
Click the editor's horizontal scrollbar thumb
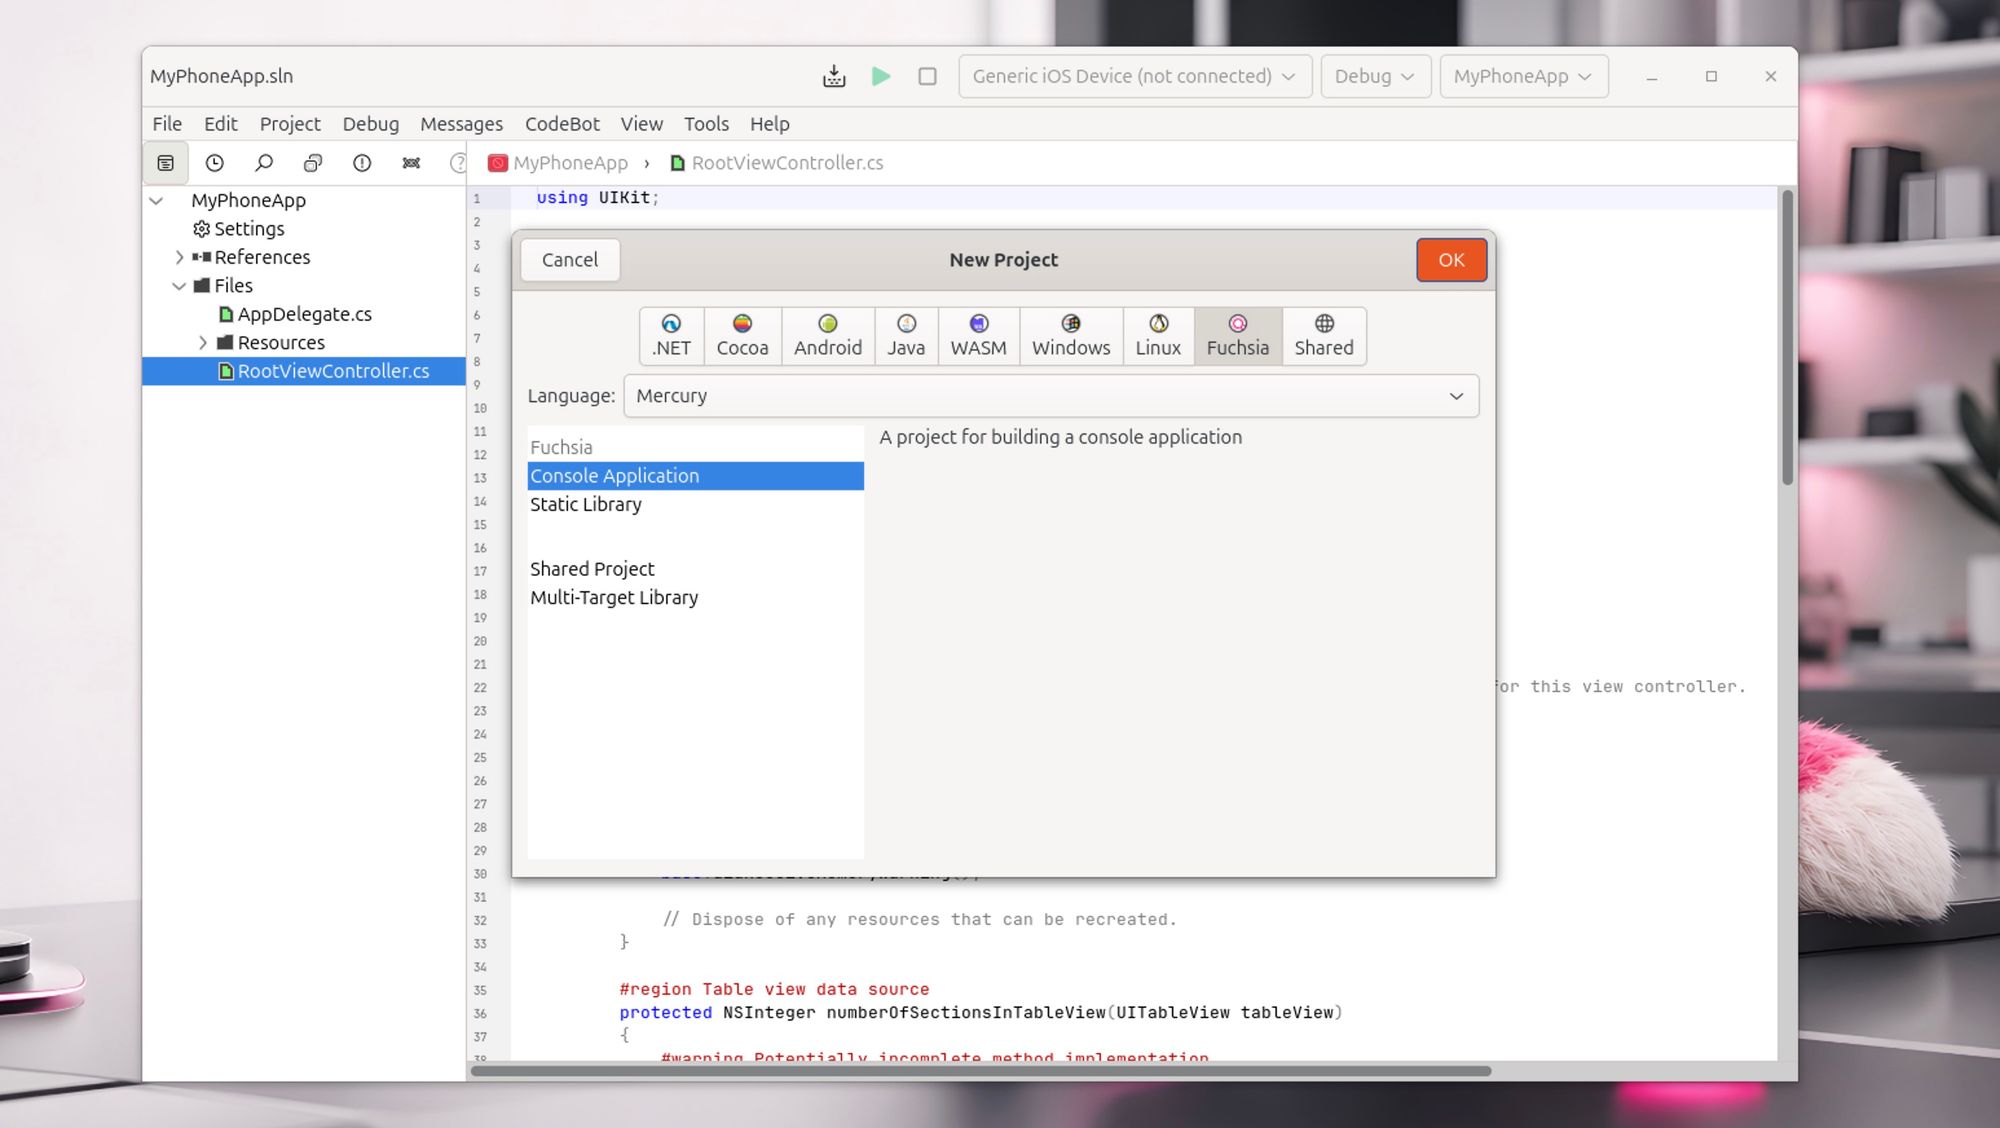(981, 1071)
